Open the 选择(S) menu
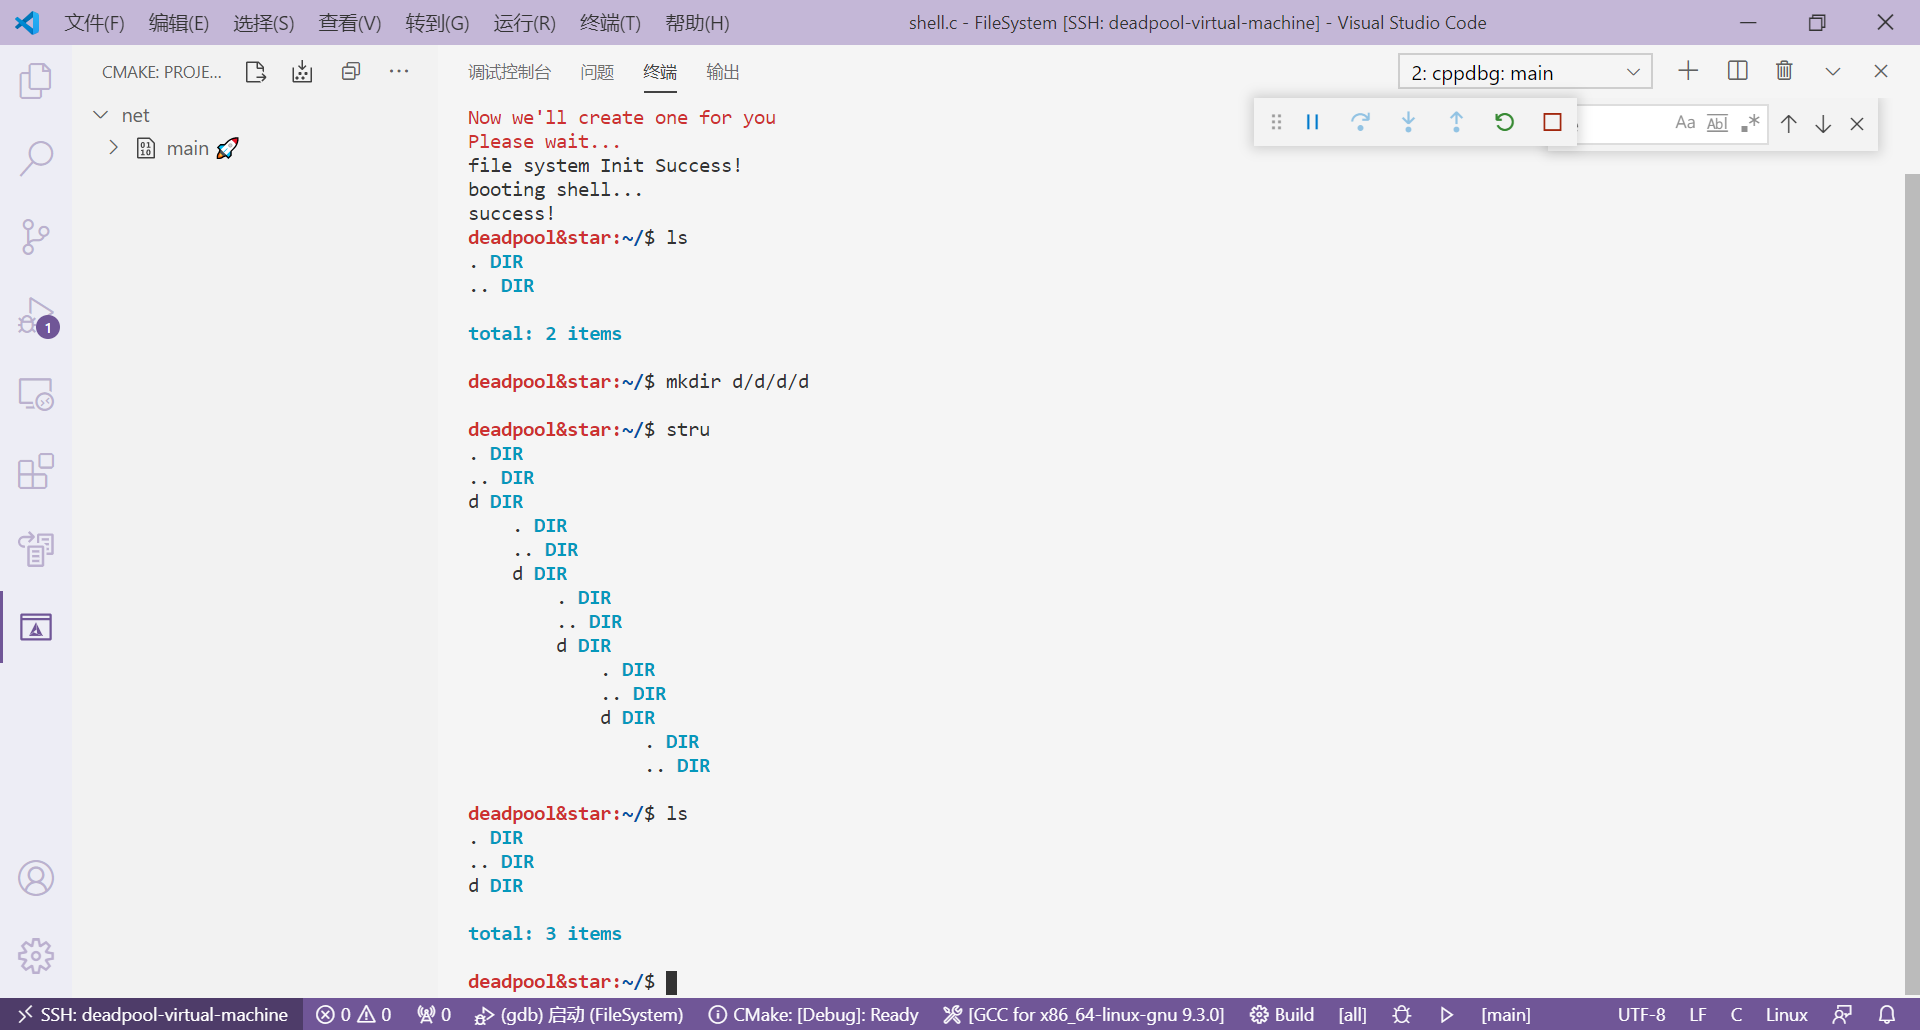Image resolution: width=1920 pixels, height=1030 pixels. click(264, 23)
